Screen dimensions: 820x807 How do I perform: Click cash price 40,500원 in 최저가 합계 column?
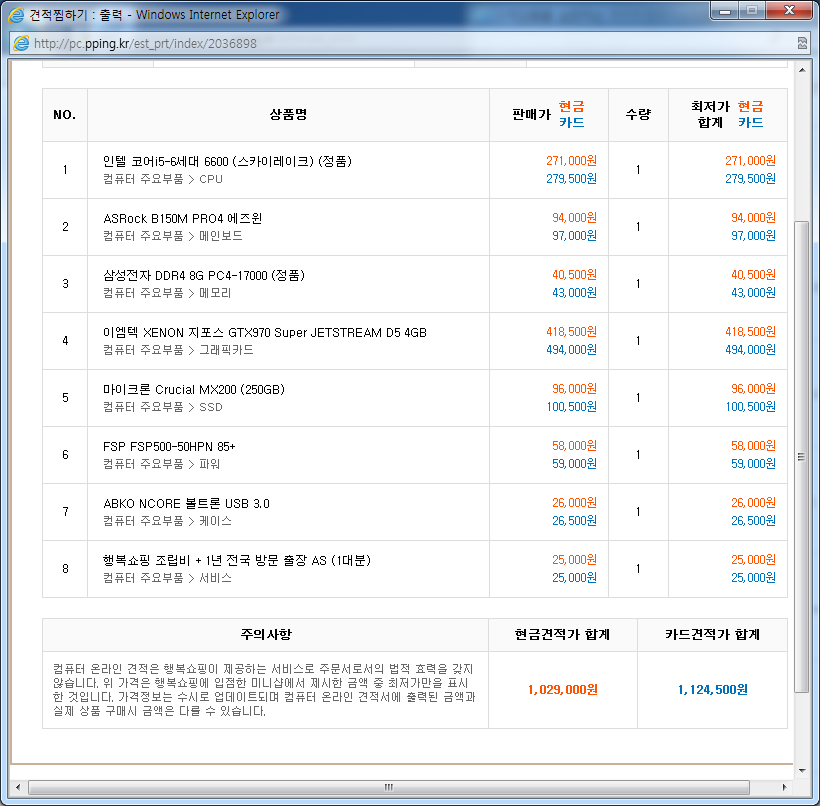point(753,275)
